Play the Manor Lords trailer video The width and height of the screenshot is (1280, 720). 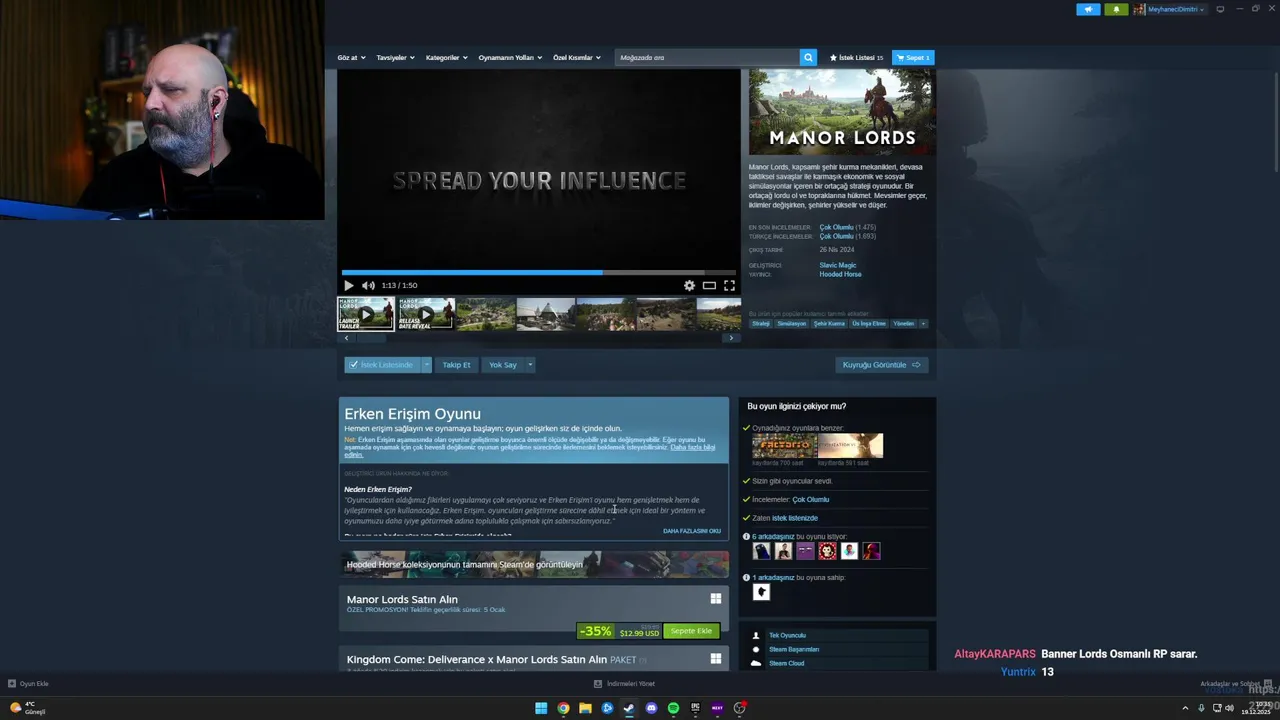[x=349, y=285]
